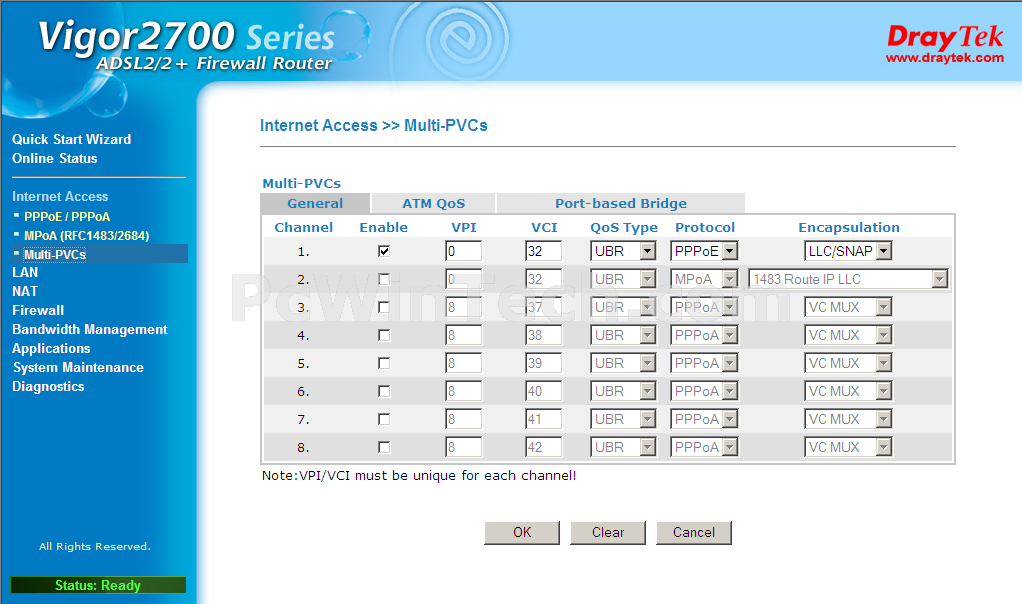Click channel 8 VCI field showing 42

pyautogui.click(x=544, y=447)
